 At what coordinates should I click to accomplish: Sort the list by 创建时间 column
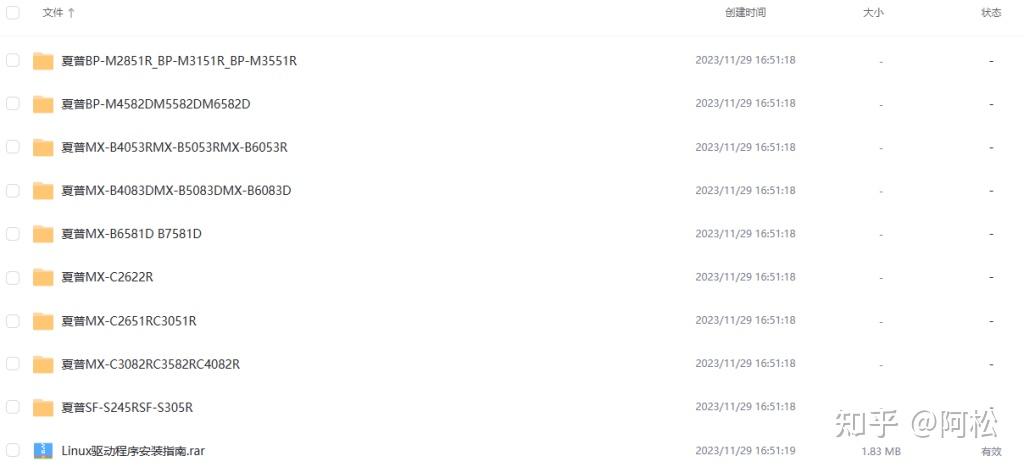pos(745,13)
